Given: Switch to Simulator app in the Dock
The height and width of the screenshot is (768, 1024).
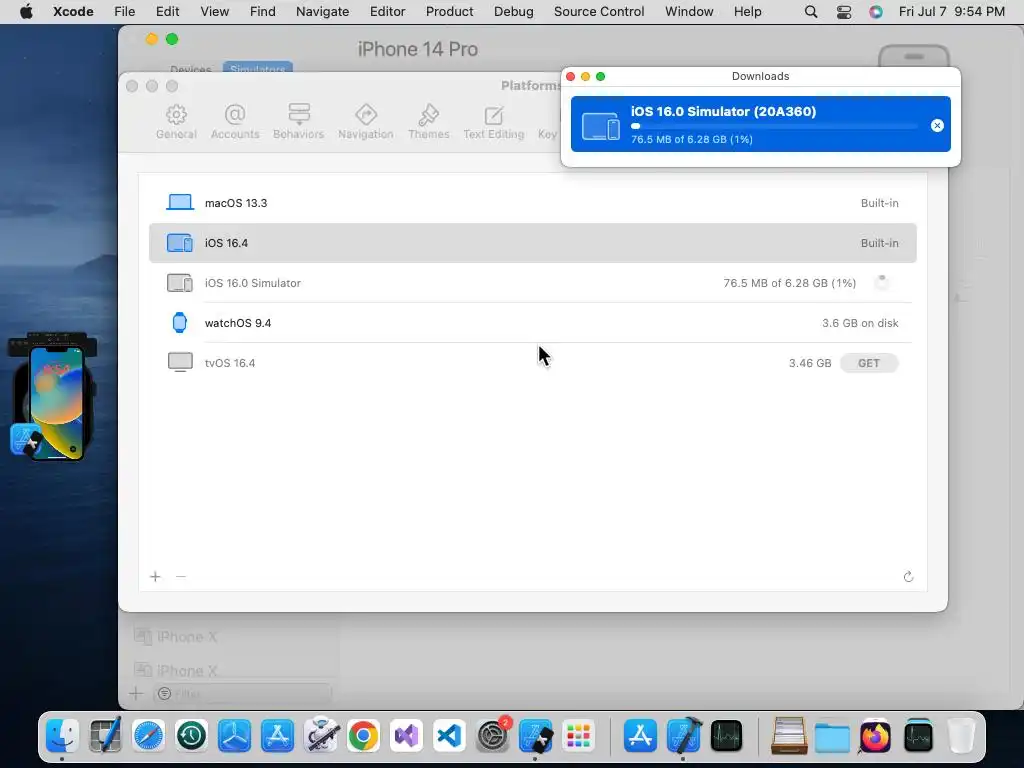Looking at the screenshot, I should (536, 736).
